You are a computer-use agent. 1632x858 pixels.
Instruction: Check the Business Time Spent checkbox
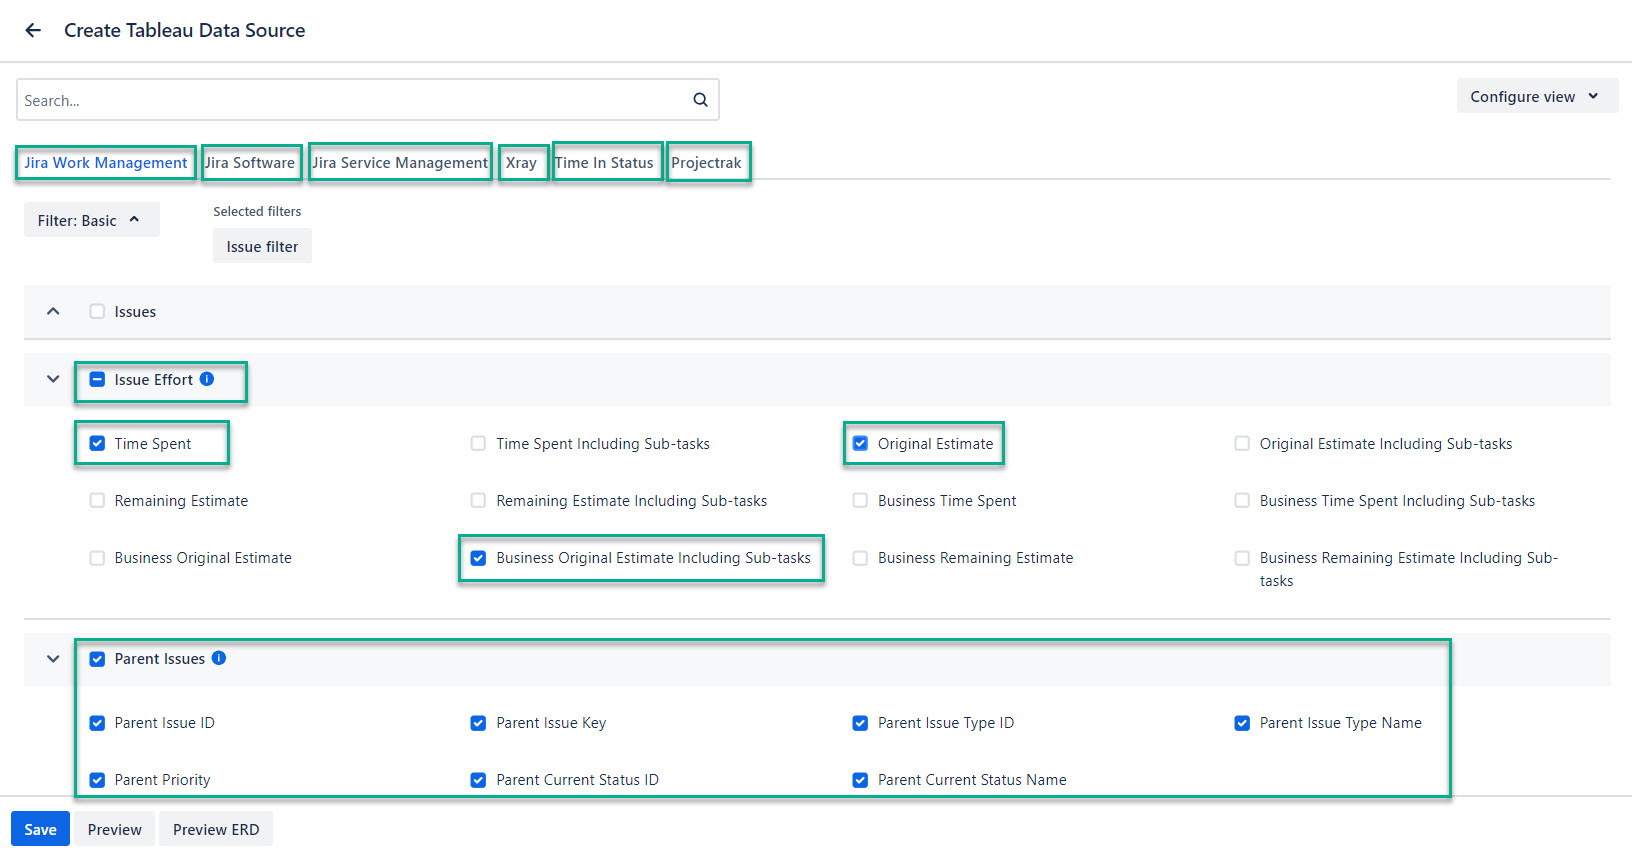coord(860,501)
